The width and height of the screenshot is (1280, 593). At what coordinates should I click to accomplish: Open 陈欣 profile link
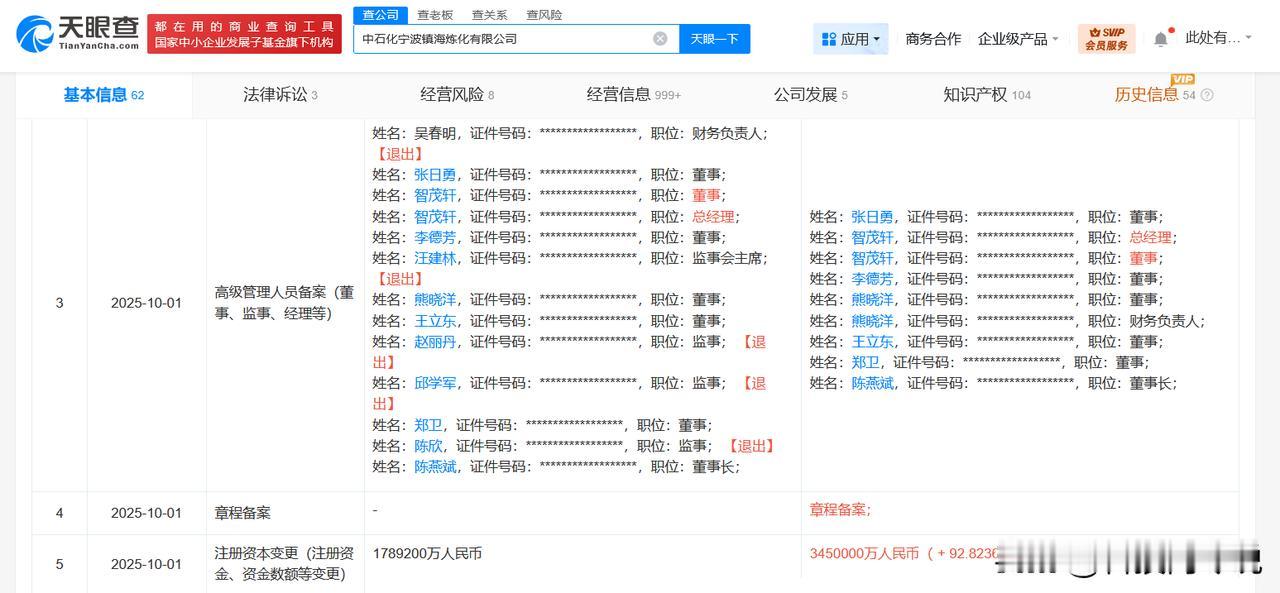coord(428,446)
